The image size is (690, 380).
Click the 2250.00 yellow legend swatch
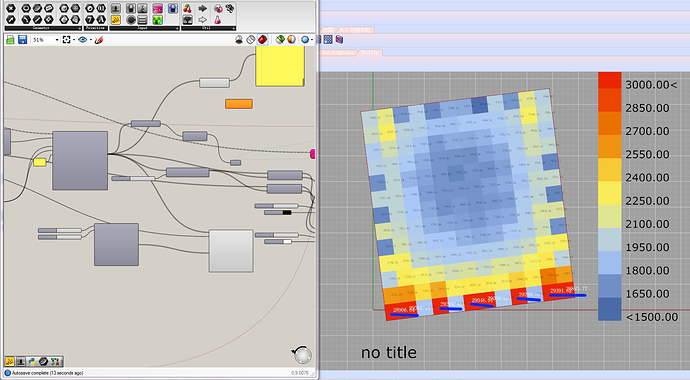[609, 193]
